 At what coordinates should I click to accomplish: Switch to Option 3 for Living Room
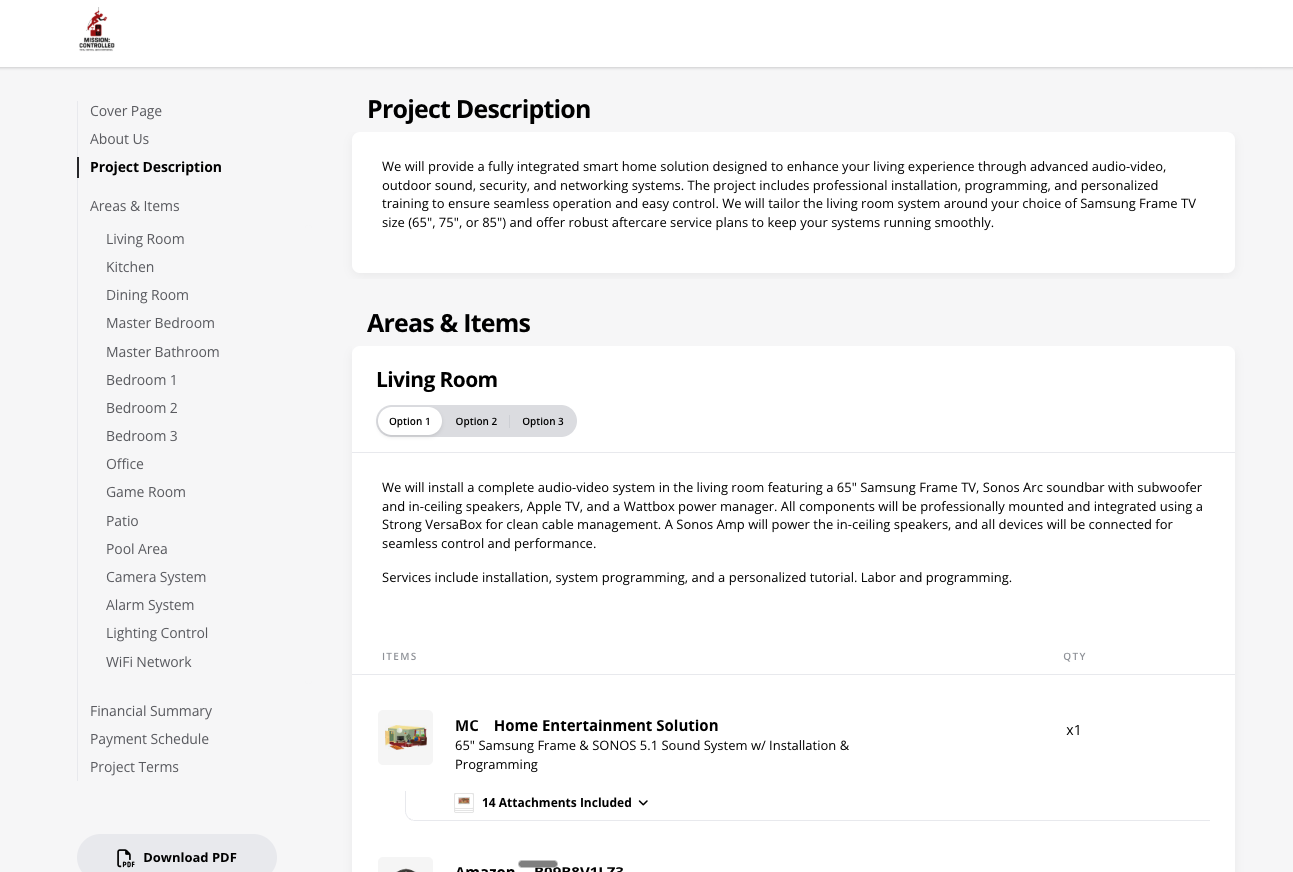543,421
